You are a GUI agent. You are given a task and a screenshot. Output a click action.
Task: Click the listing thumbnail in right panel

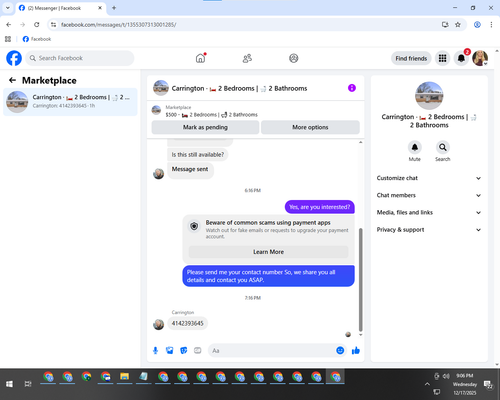coord(429,96)
